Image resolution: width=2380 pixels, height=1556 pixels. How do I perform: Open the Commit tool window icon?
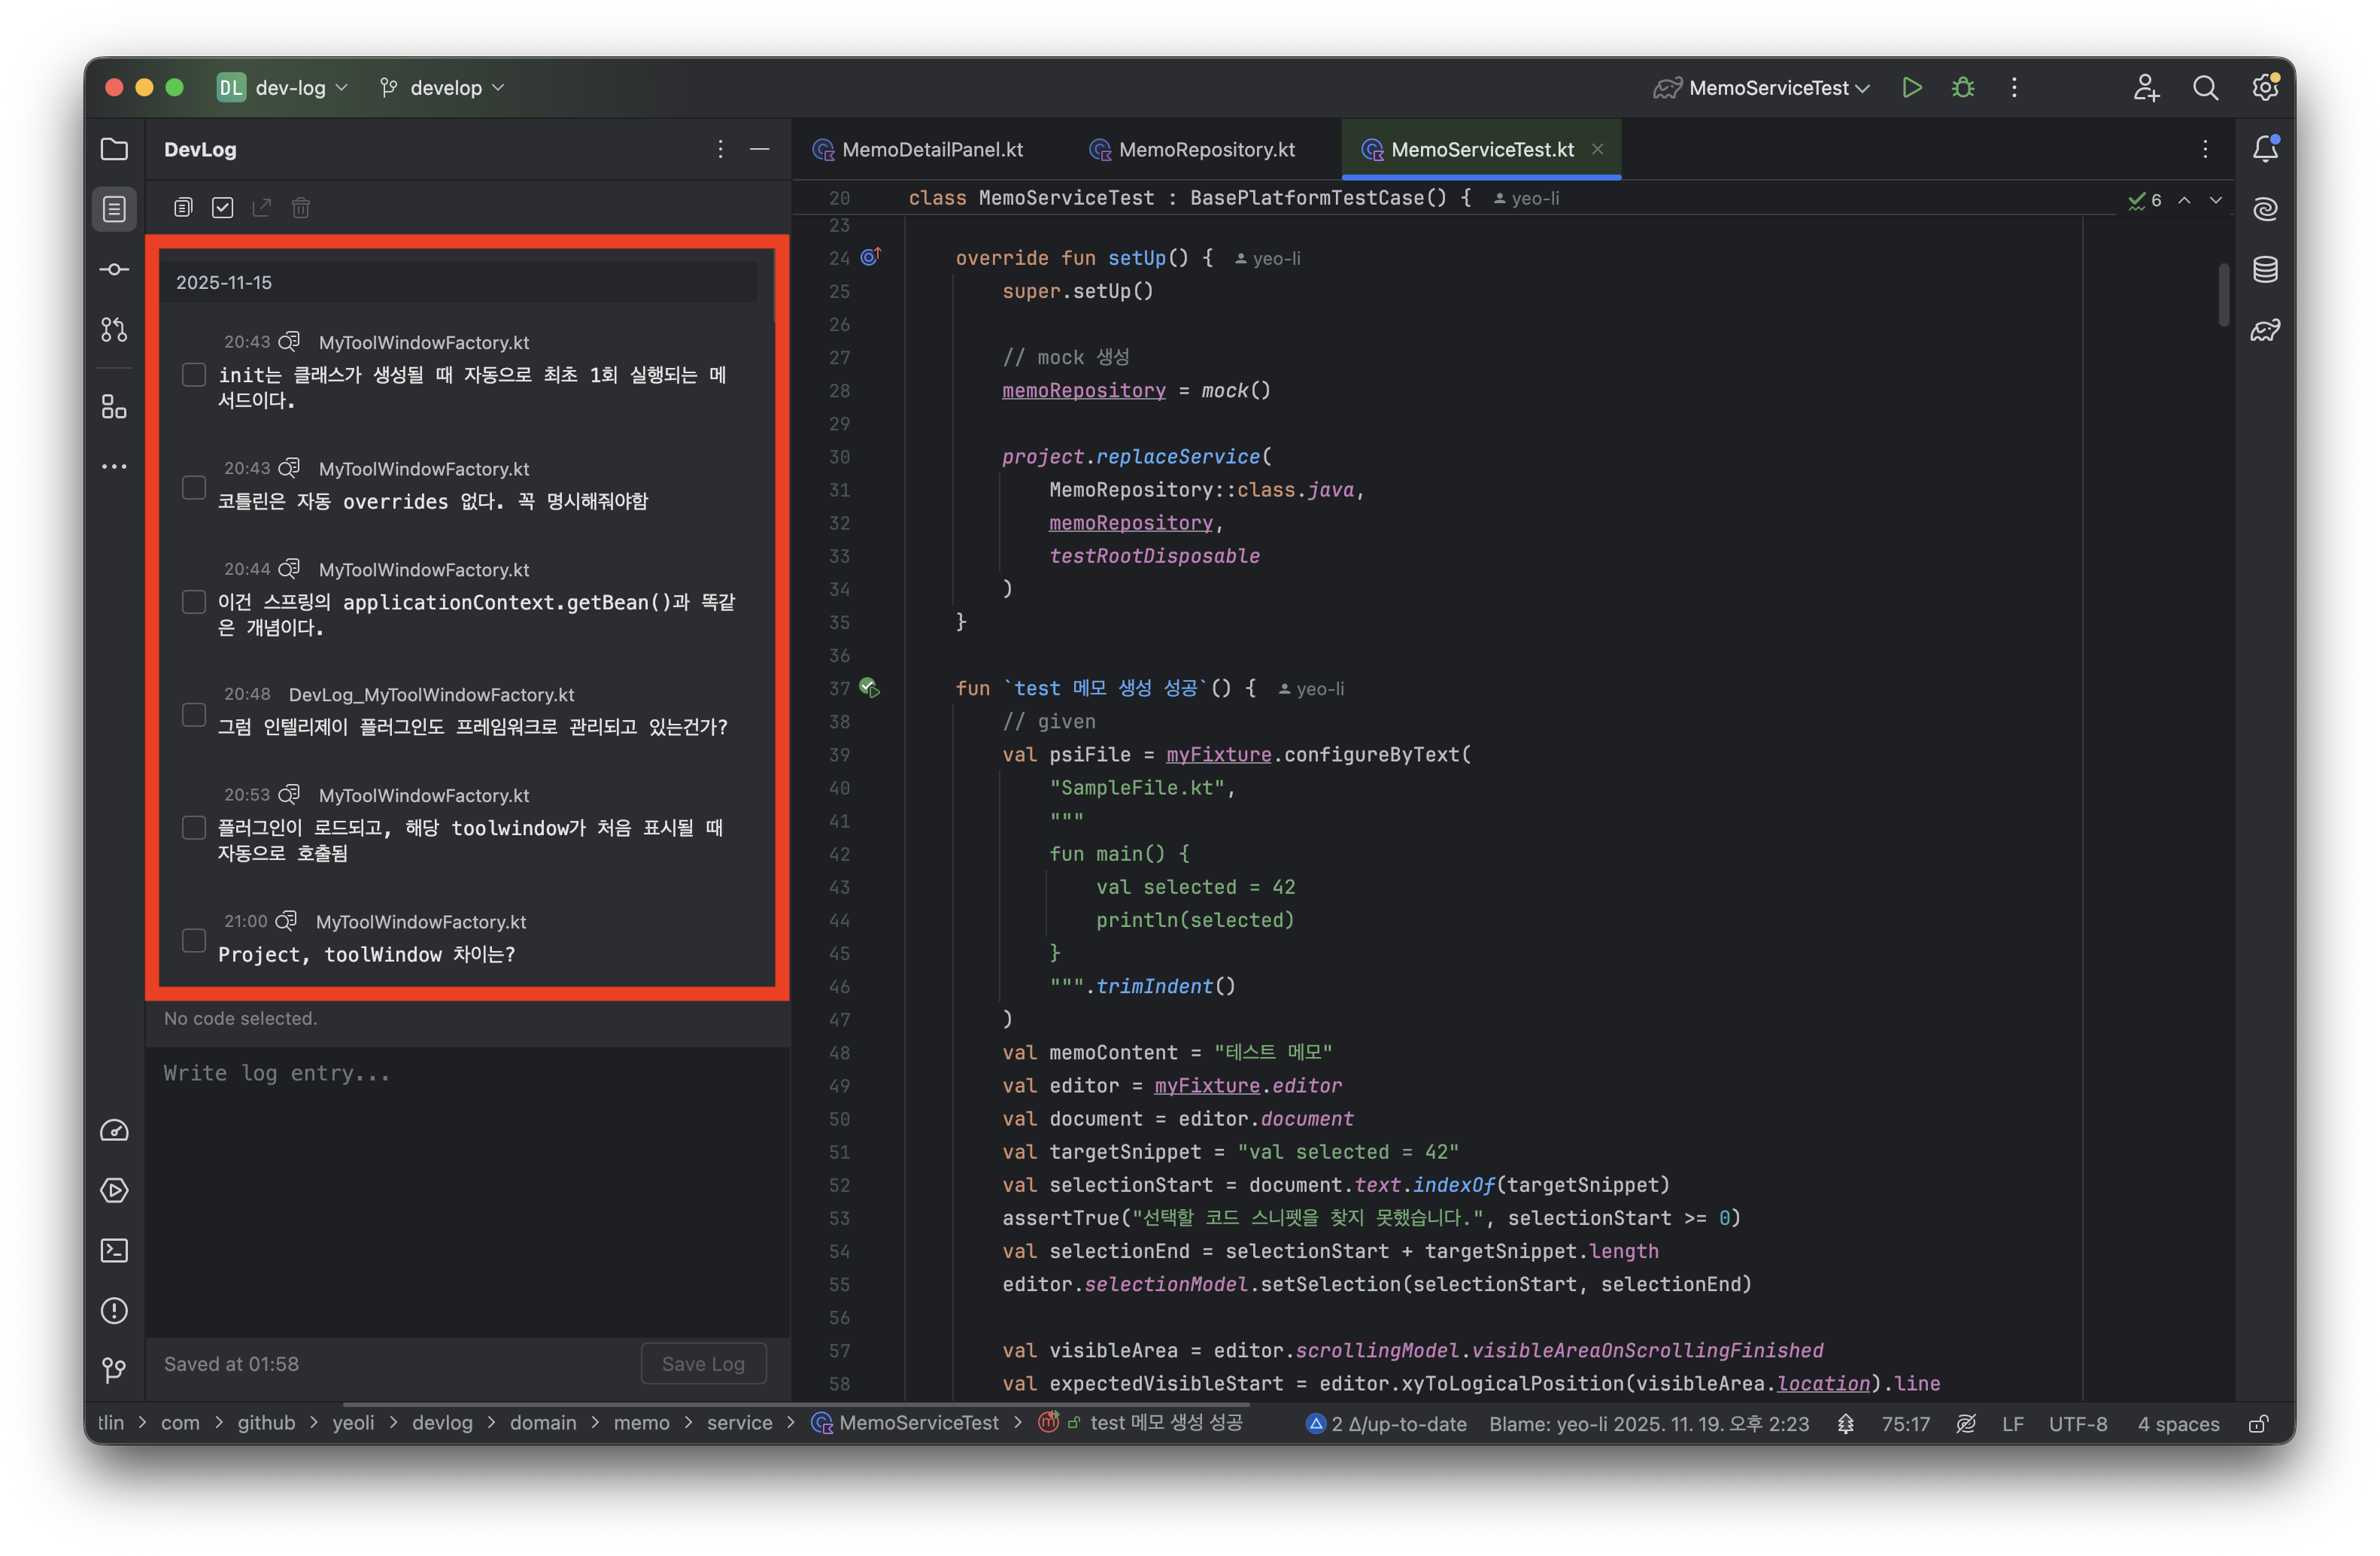(x=114, y=269)
